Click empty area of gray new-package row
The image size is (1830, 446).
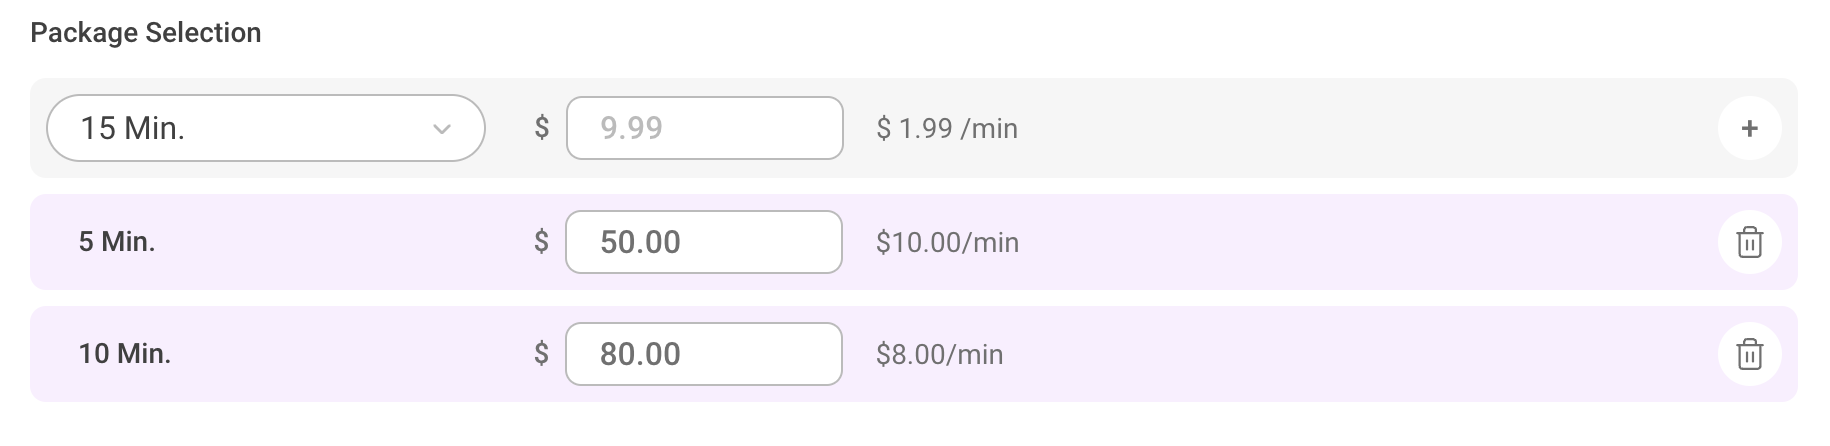(1350, 128)
